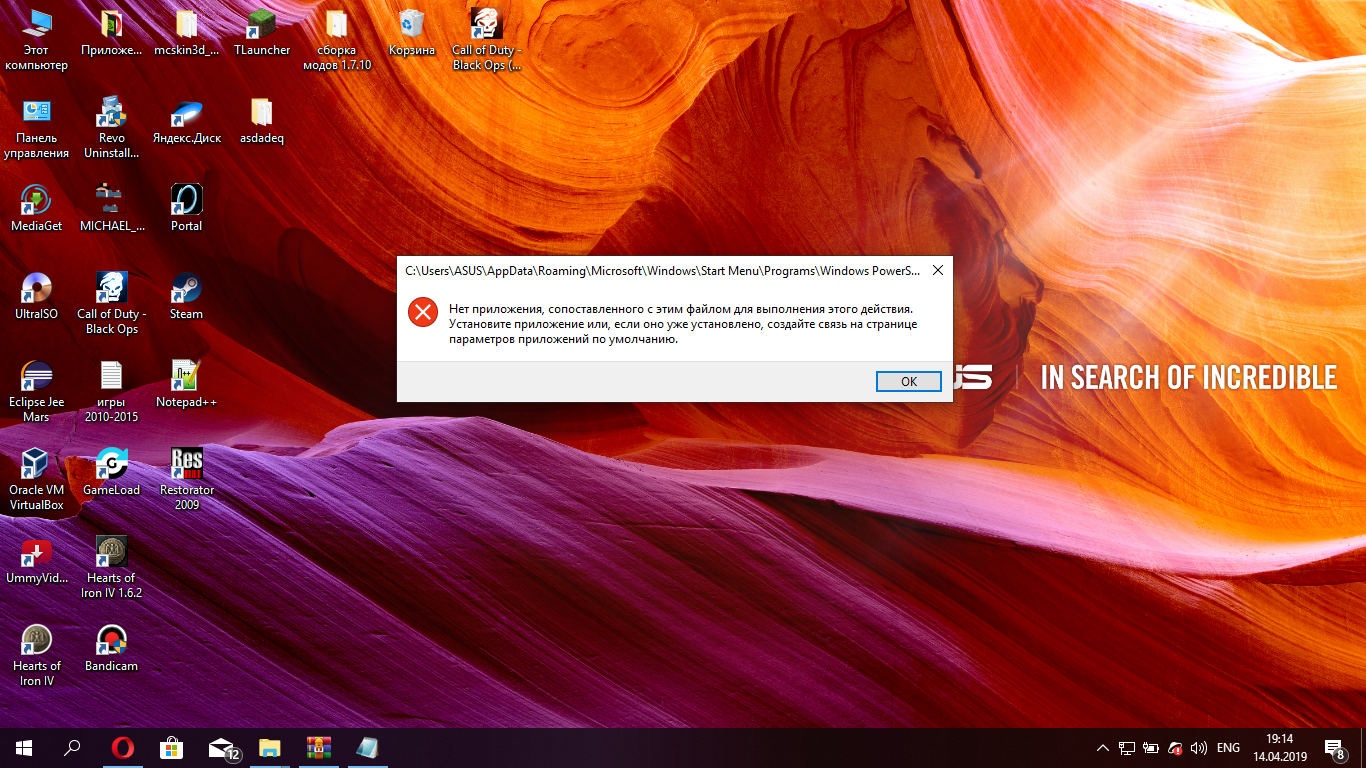The width and height of the screenshot is (1366, 768).
Task: Select the Приложе... folder icon
Action: coord(111,33)
